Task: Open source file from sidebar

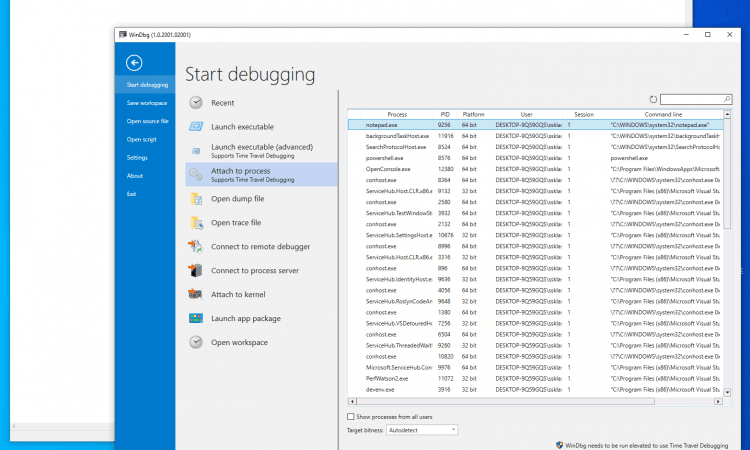Action: point(145,121)
